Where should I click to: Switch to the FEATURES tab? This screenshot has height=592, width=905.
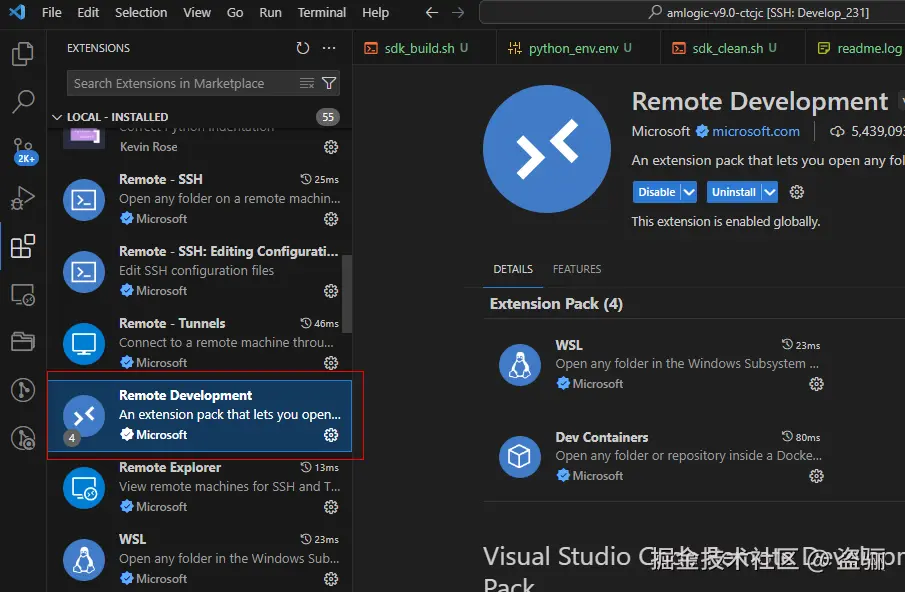tap(576, 269)
